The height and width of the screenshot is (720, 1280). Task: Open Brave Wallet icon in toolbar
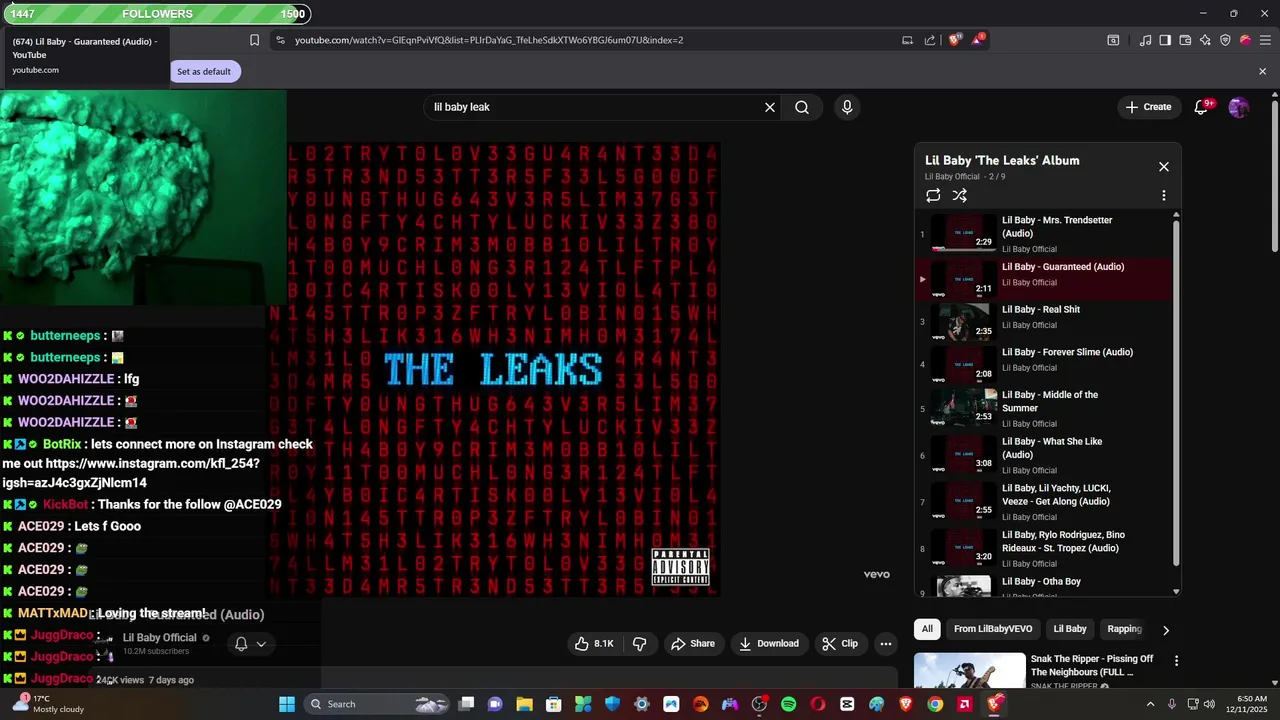[x=1185, y=40]
